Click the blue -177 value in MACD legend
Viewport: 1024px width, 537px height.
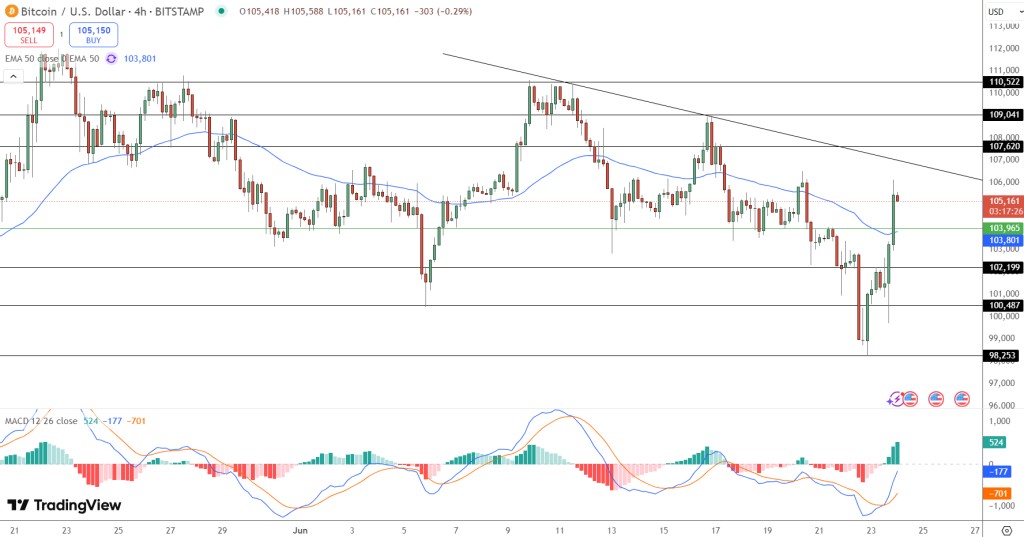pyautogui.click(x=114, y=421)
